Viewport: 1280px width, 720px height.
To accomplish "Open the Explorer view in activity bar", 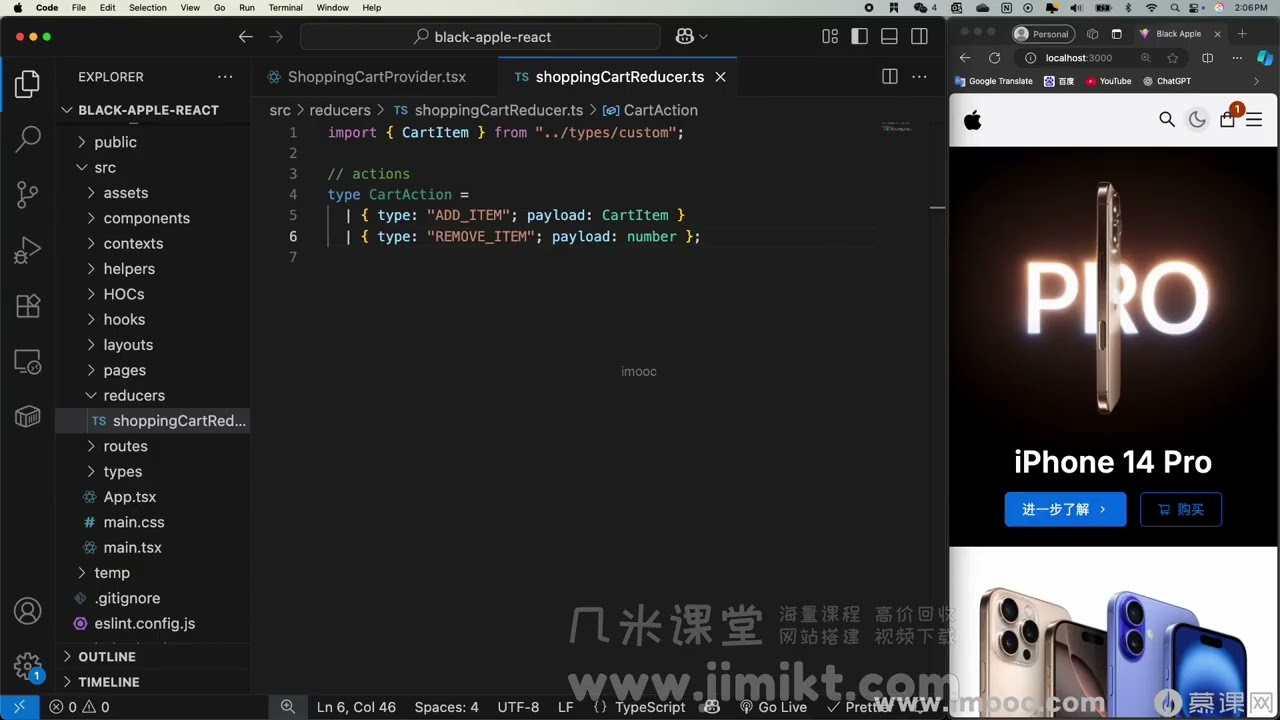I will 28,84.
